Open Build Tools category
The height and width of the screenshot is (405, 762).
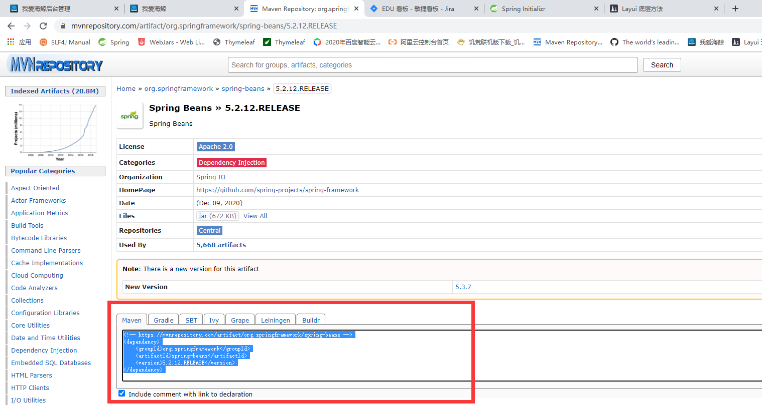coord(27,225)
